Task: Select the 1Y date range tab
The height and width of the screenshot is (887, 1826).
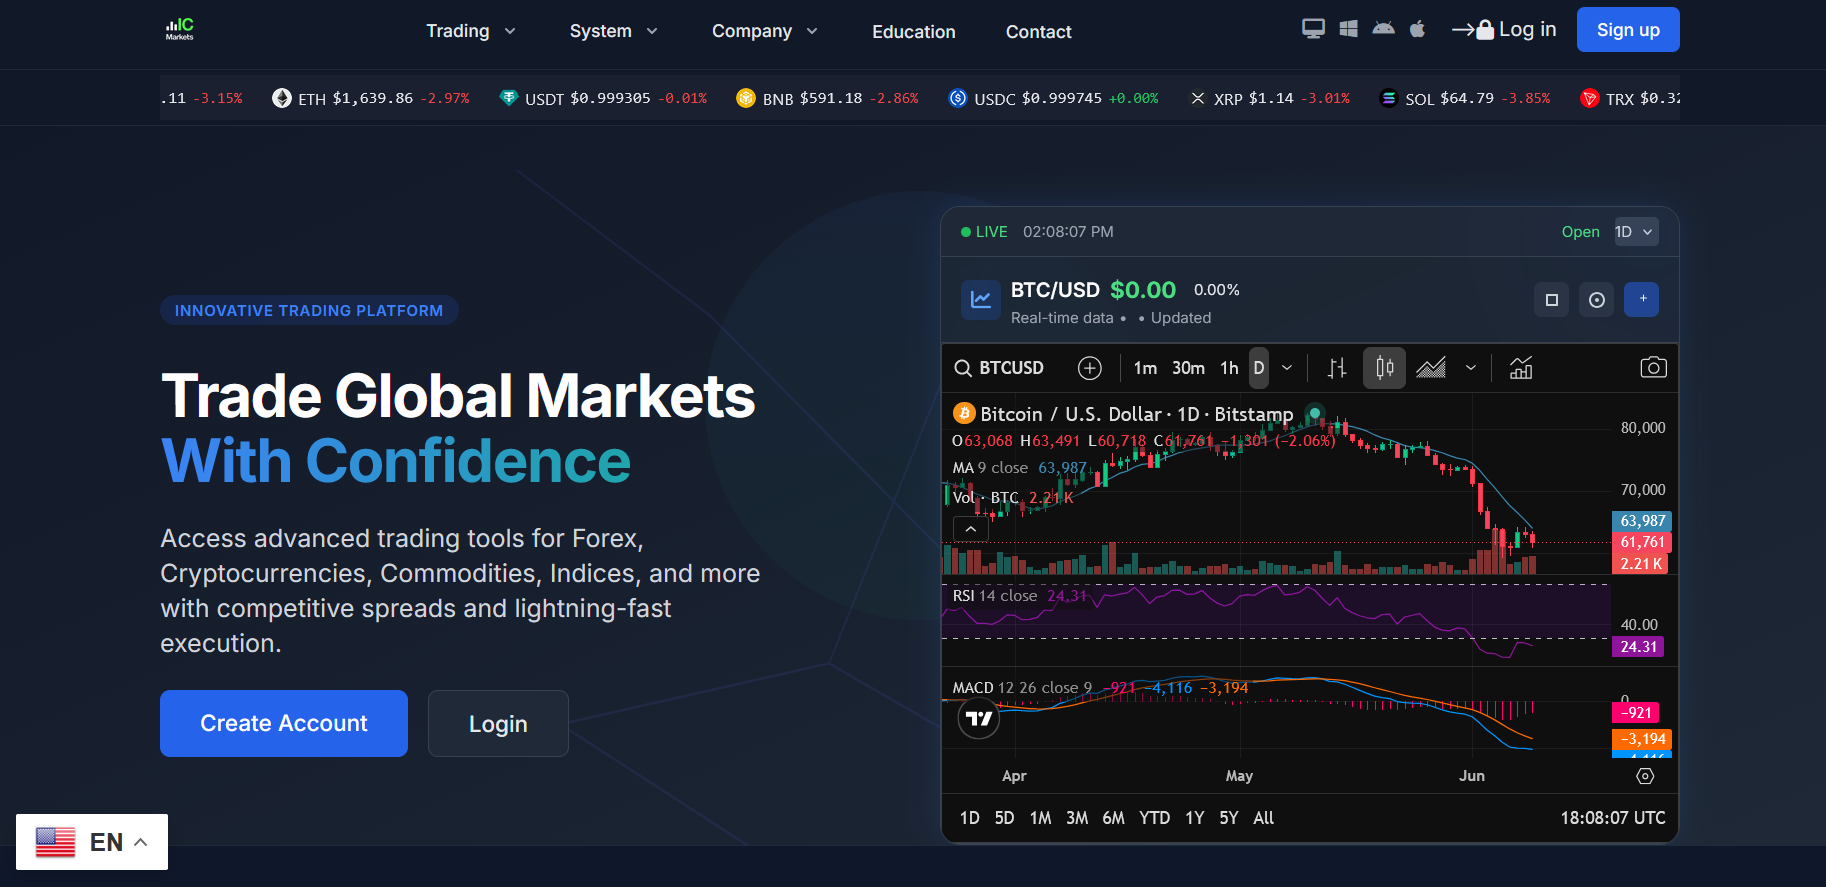Action: 1195,818
